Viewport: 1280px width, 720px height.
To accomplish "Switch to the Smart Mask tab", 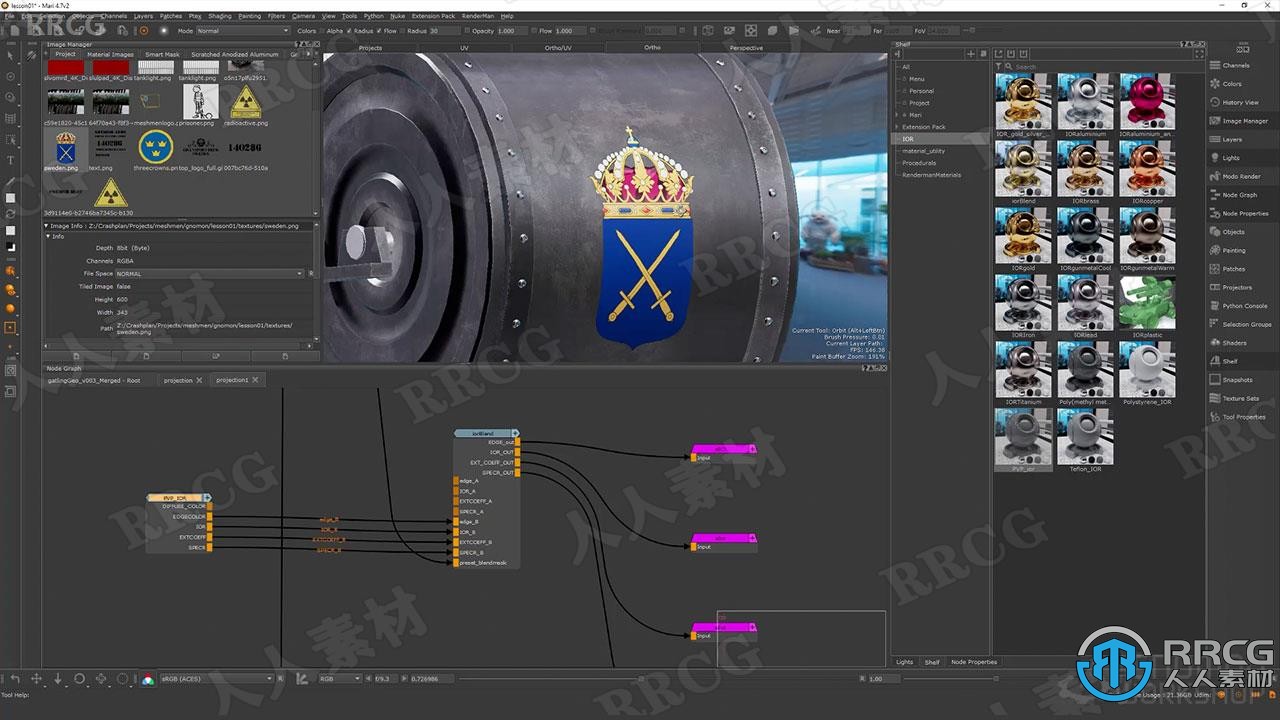I will coord(162,54).
